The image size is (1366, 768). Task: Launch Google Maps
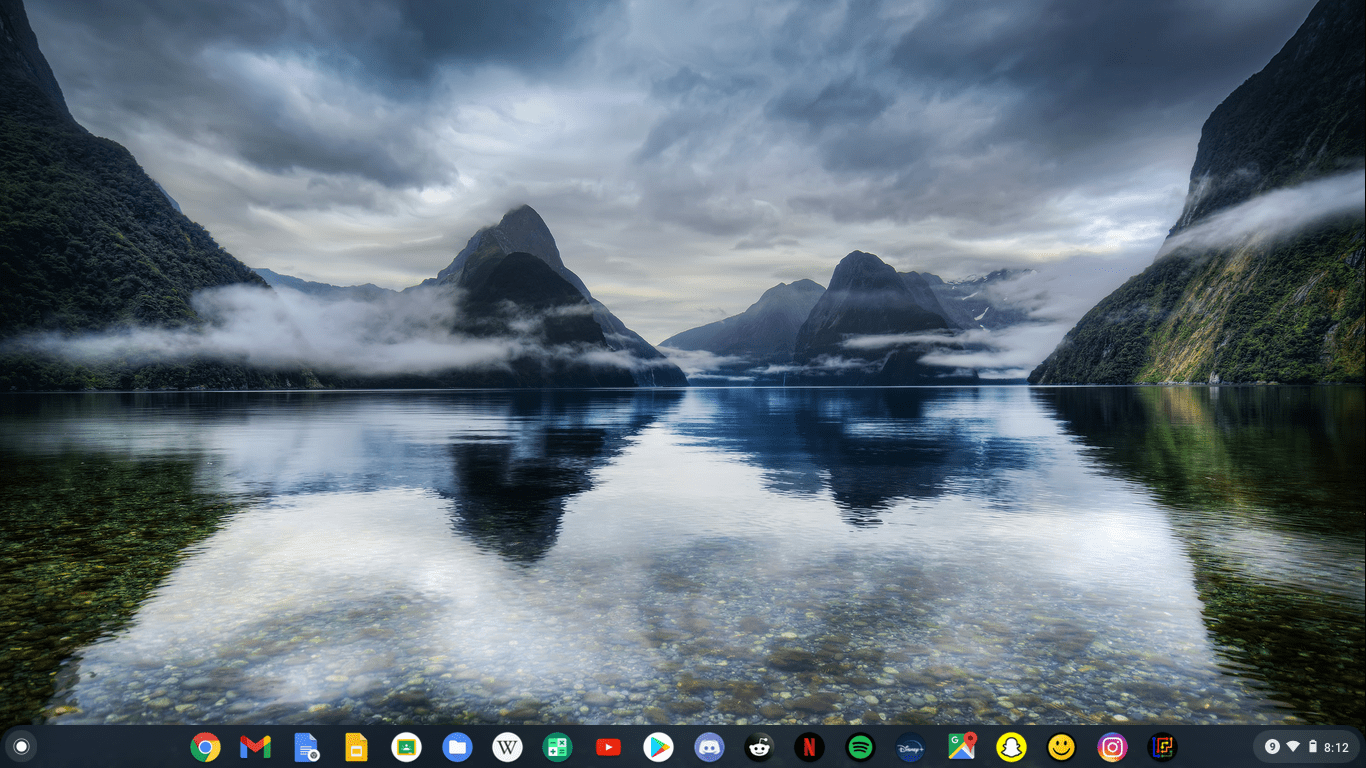(x=960, y=747)
